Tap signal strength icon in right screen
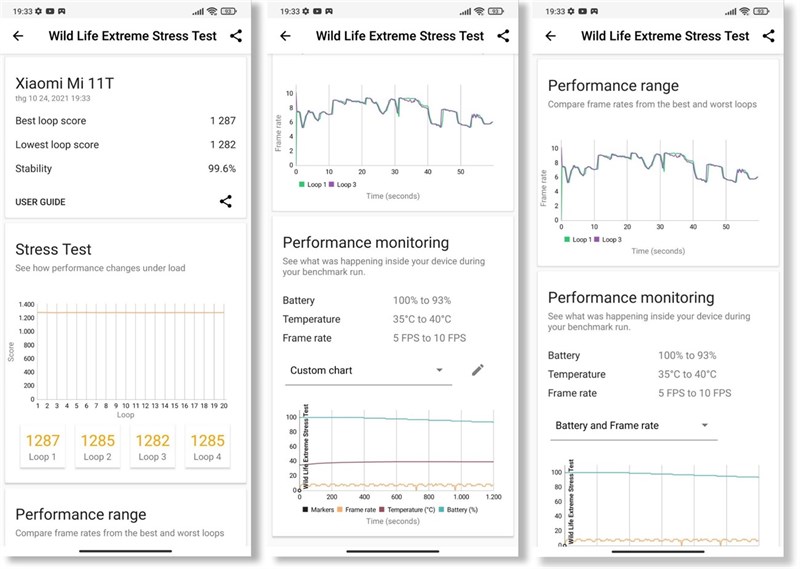This screenshot has width=800, height=569. tap(730, 11)
